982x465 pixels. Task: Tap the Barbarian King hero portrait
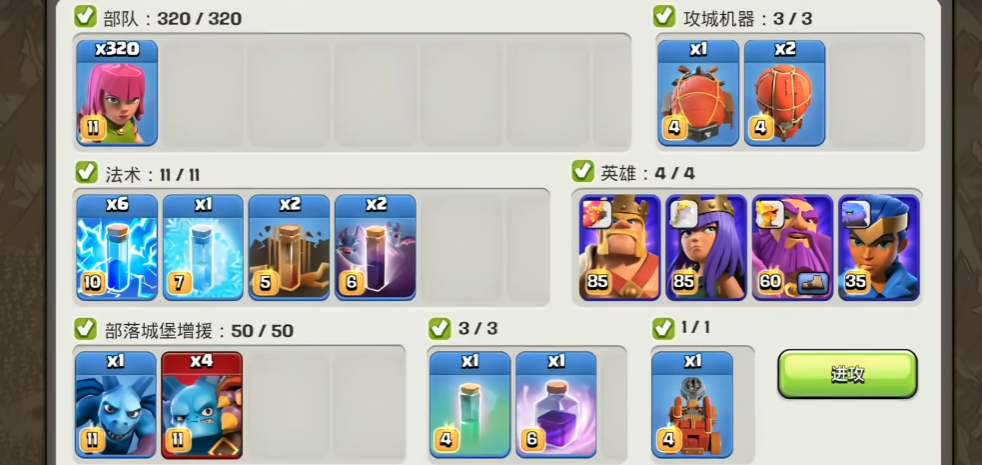[620, 248]
